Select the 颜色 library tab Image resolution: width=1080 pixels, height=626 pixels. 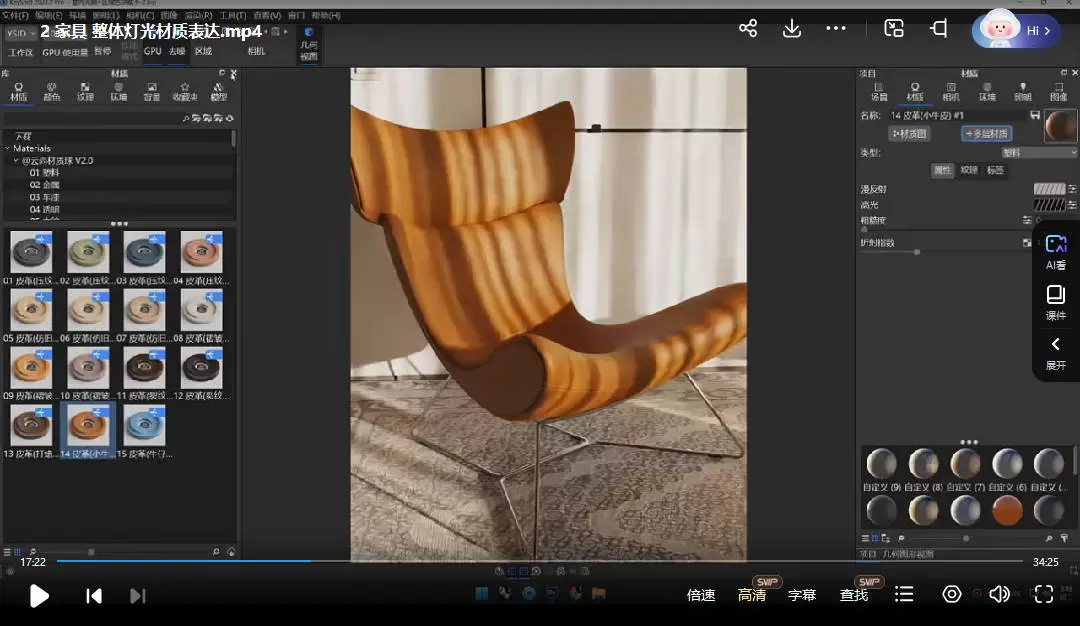(52, 92)
